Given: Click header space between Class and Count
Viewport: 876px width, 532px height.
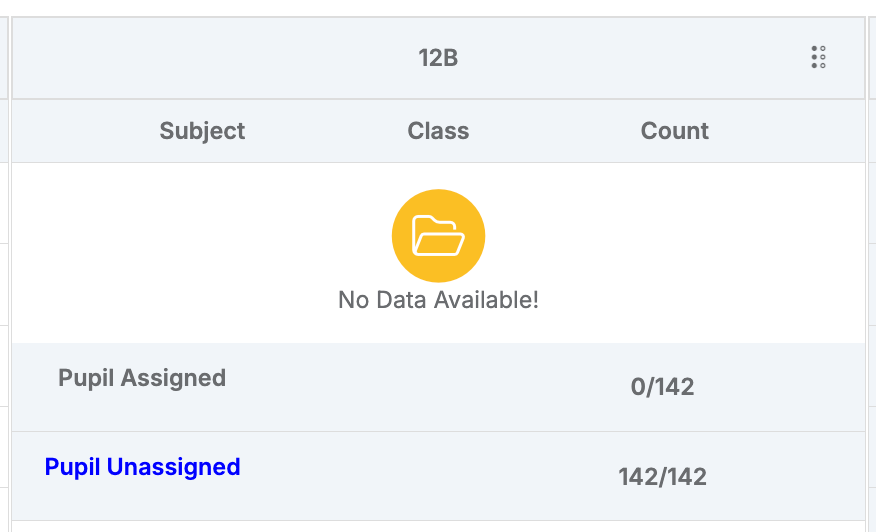Looking at the screenshot, I should (x=555, y=131).
